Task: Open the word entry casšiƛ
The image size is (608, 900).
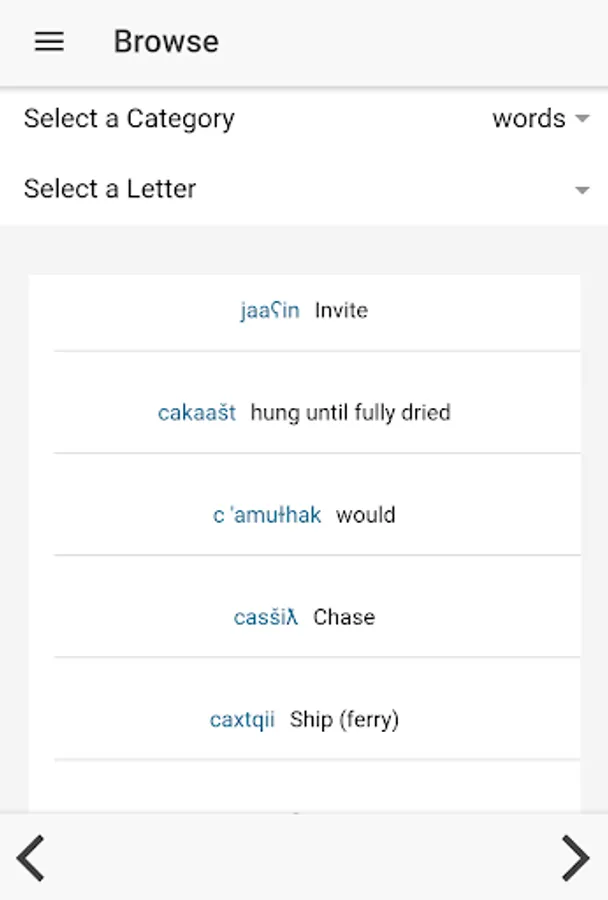Action: 265,617
